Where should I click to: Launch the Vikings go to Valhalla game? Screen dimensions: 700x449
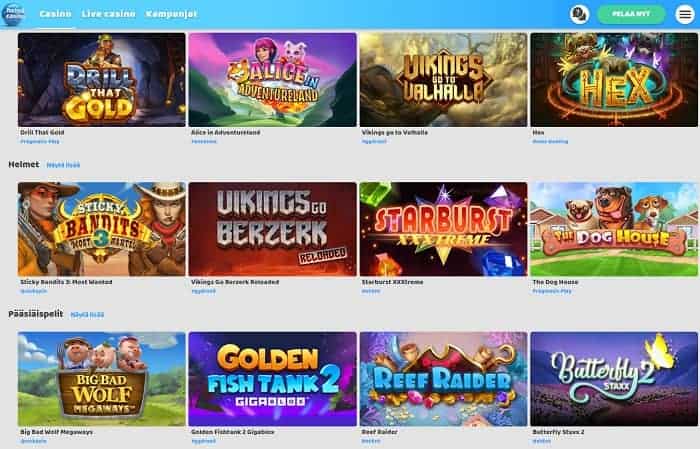tap(444, 79)
